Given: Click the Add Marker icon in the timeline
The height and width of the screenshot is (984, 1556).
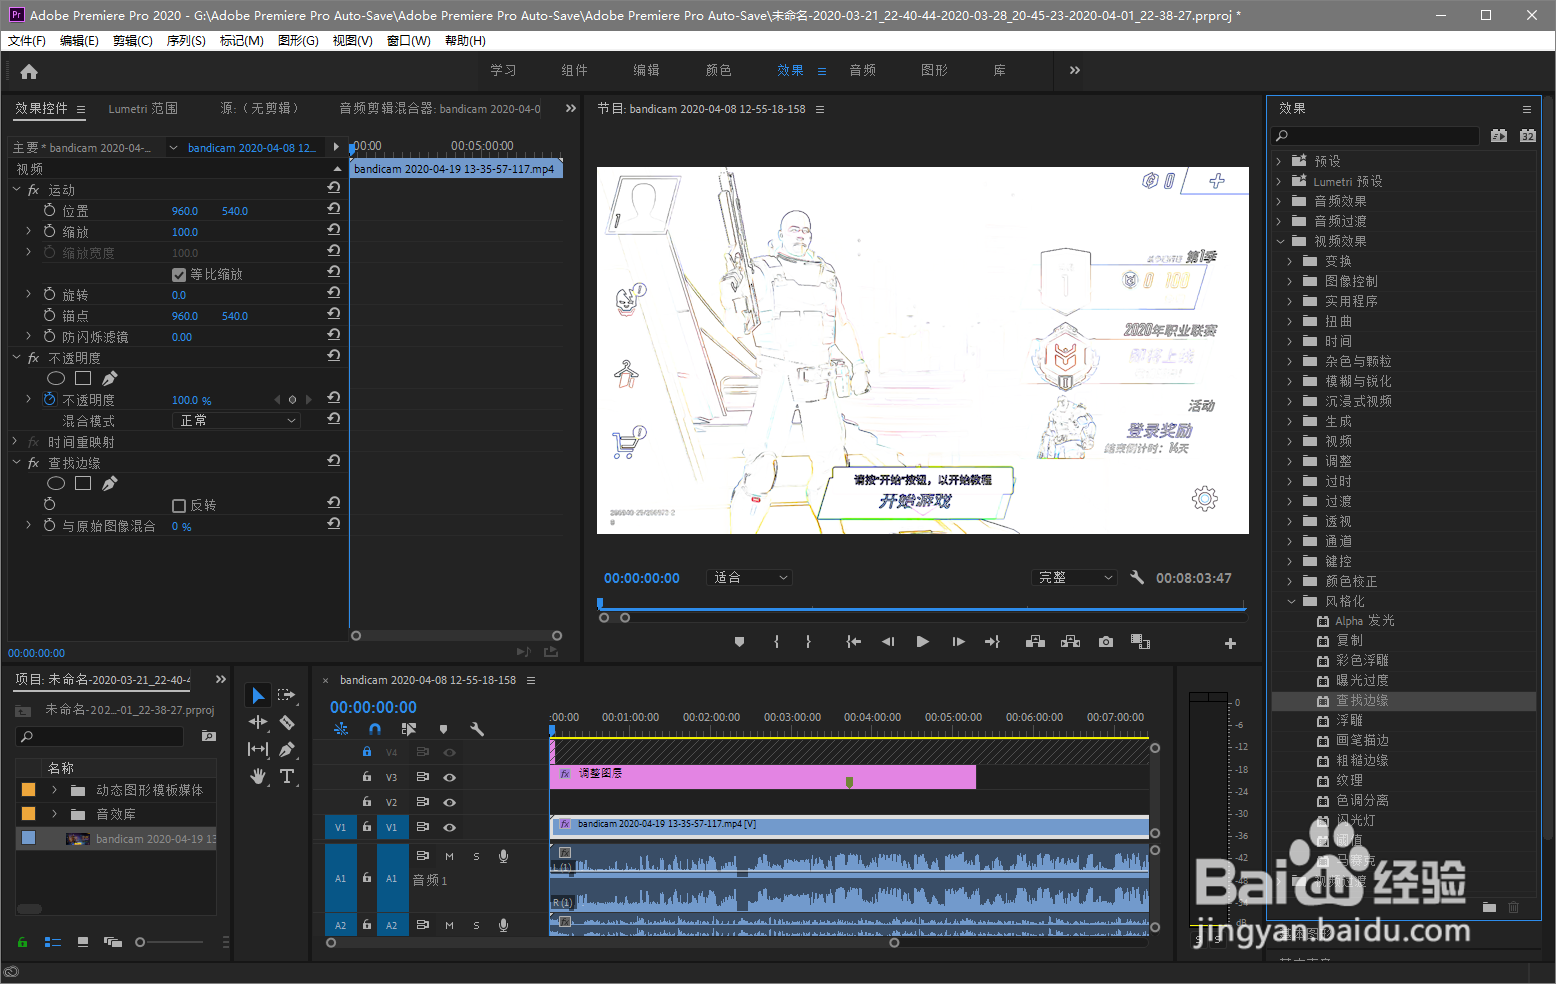Looking at the screenshot, I should click(444, 729).
